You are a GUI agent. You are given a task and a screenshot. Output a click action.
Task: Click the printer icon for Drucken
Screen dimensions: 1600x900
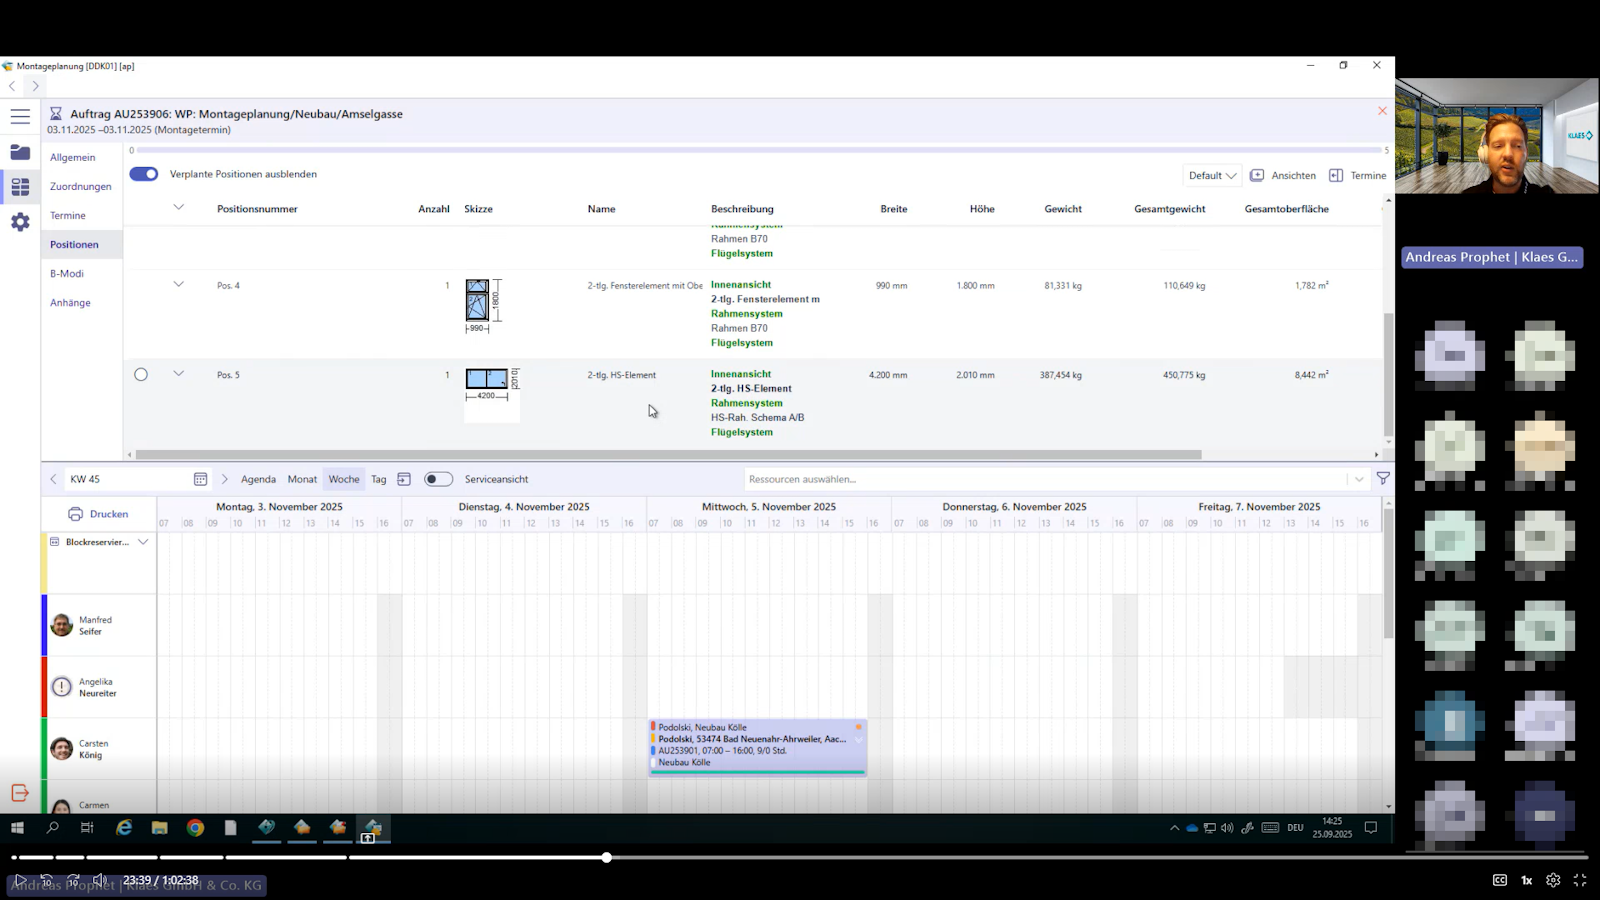point(75,514)
